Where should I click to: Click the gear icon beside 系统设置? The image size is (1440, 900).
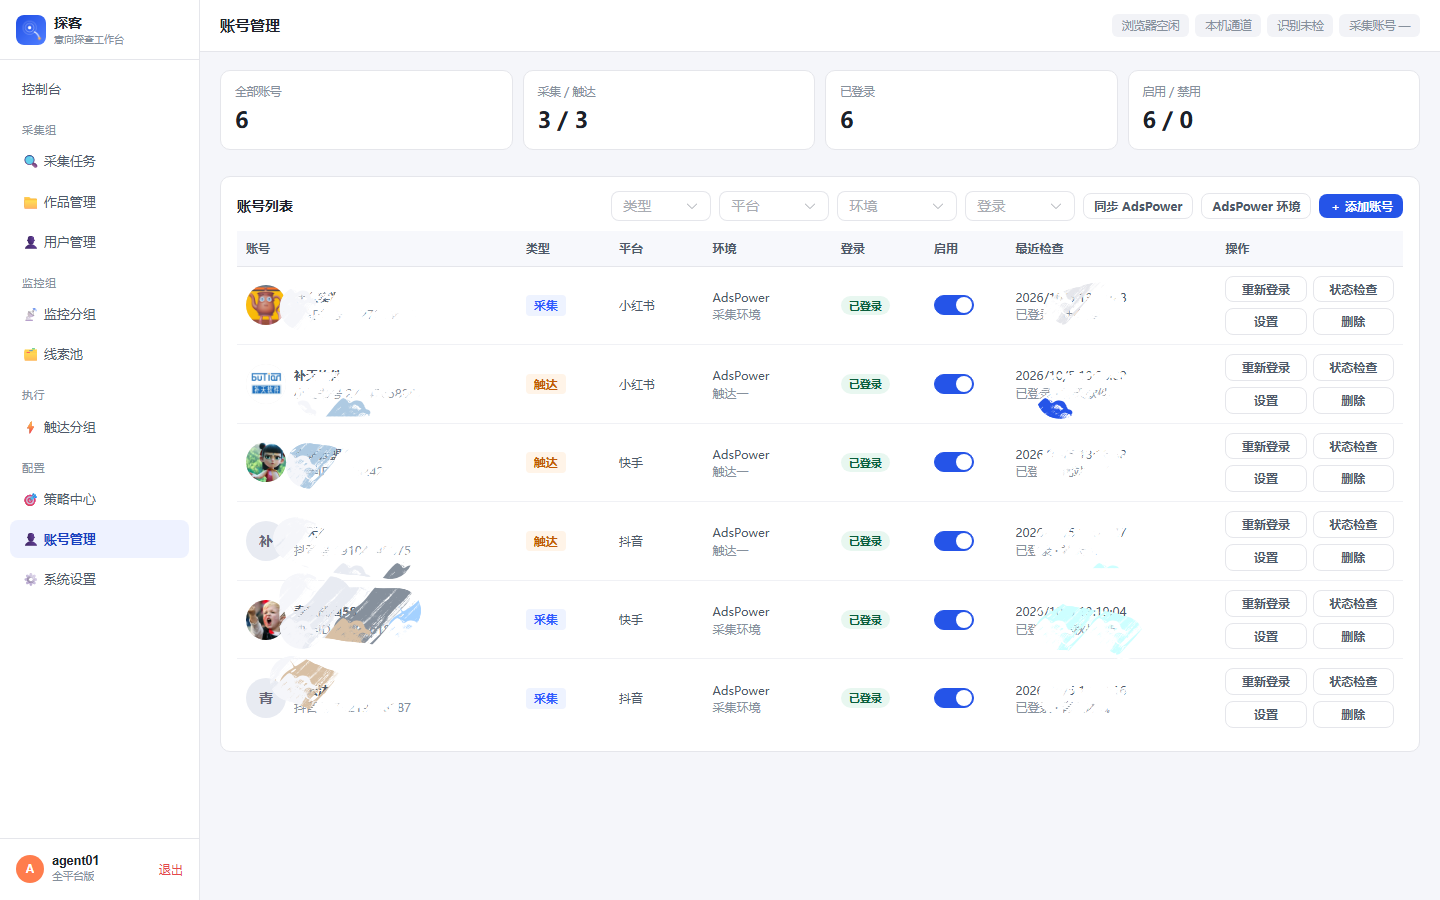[31, 579]
